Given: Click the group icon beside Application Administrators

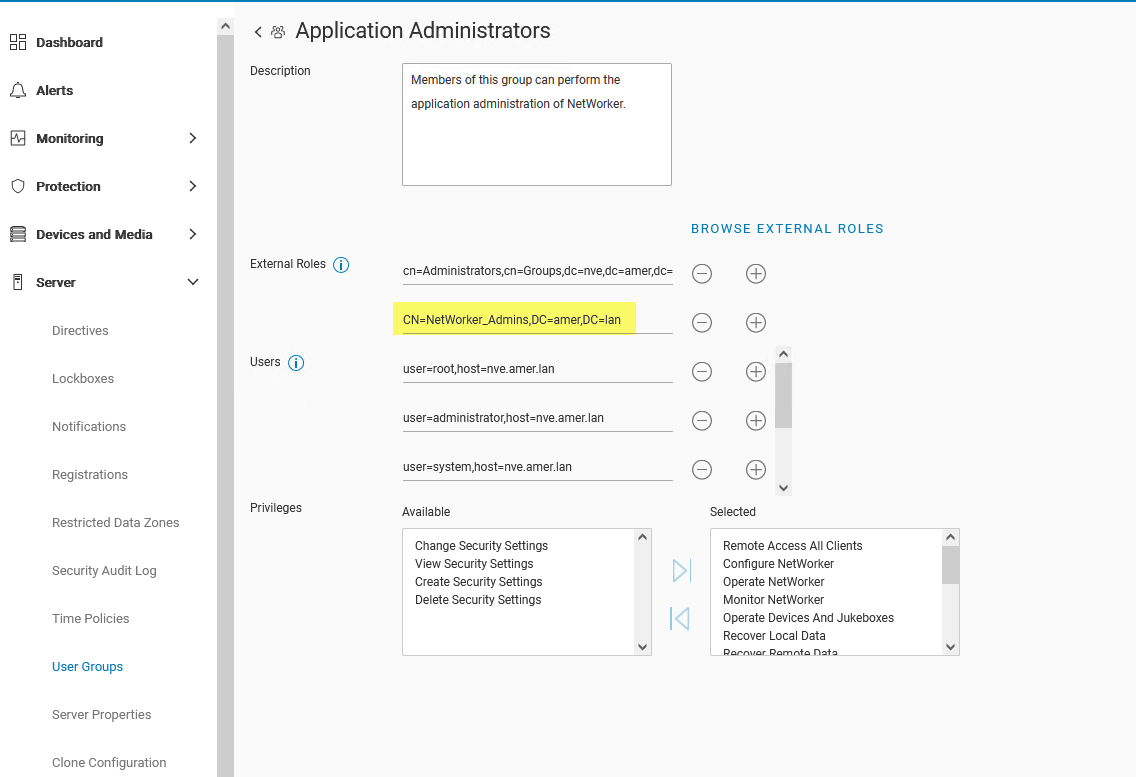Looking at the screenshot, I should 278,31.
